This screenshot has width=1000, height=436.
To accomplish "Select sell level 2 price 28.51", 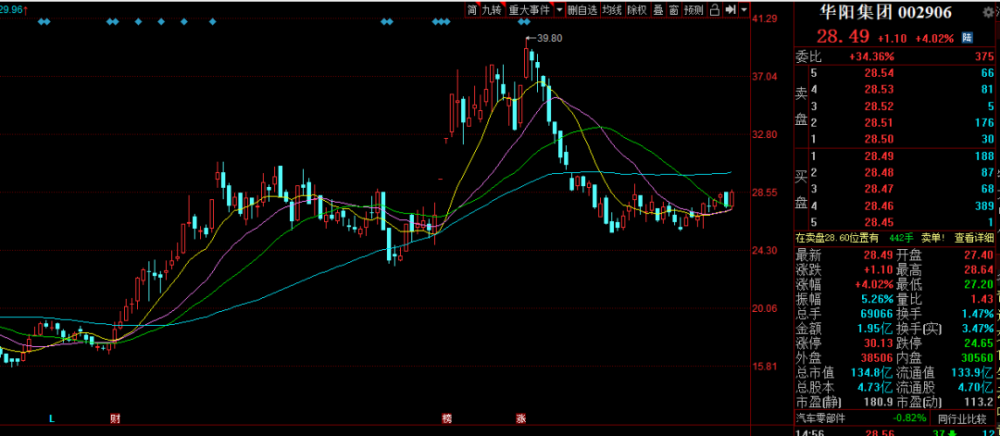I will click(x=879, y=123).
